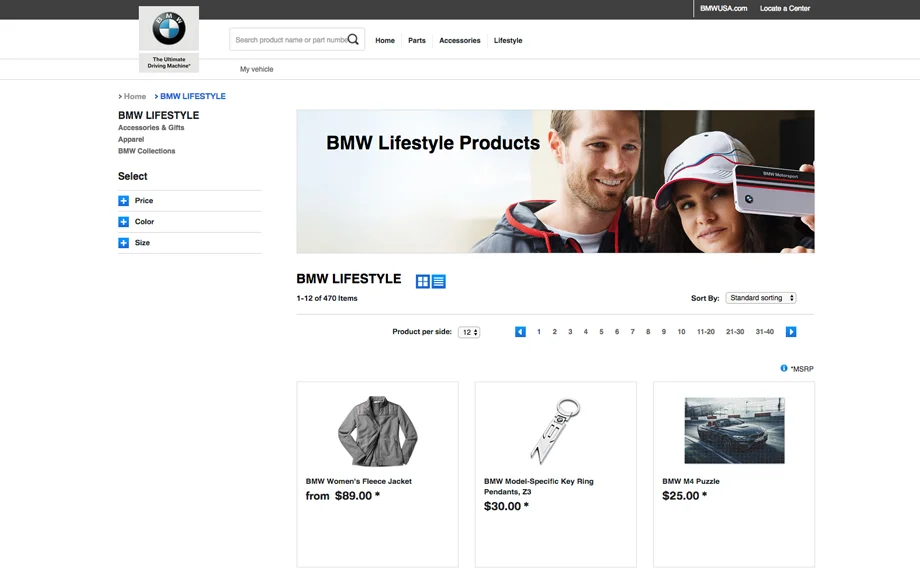Go to page 4
This screenshot has width=920, height=573.
586,332
